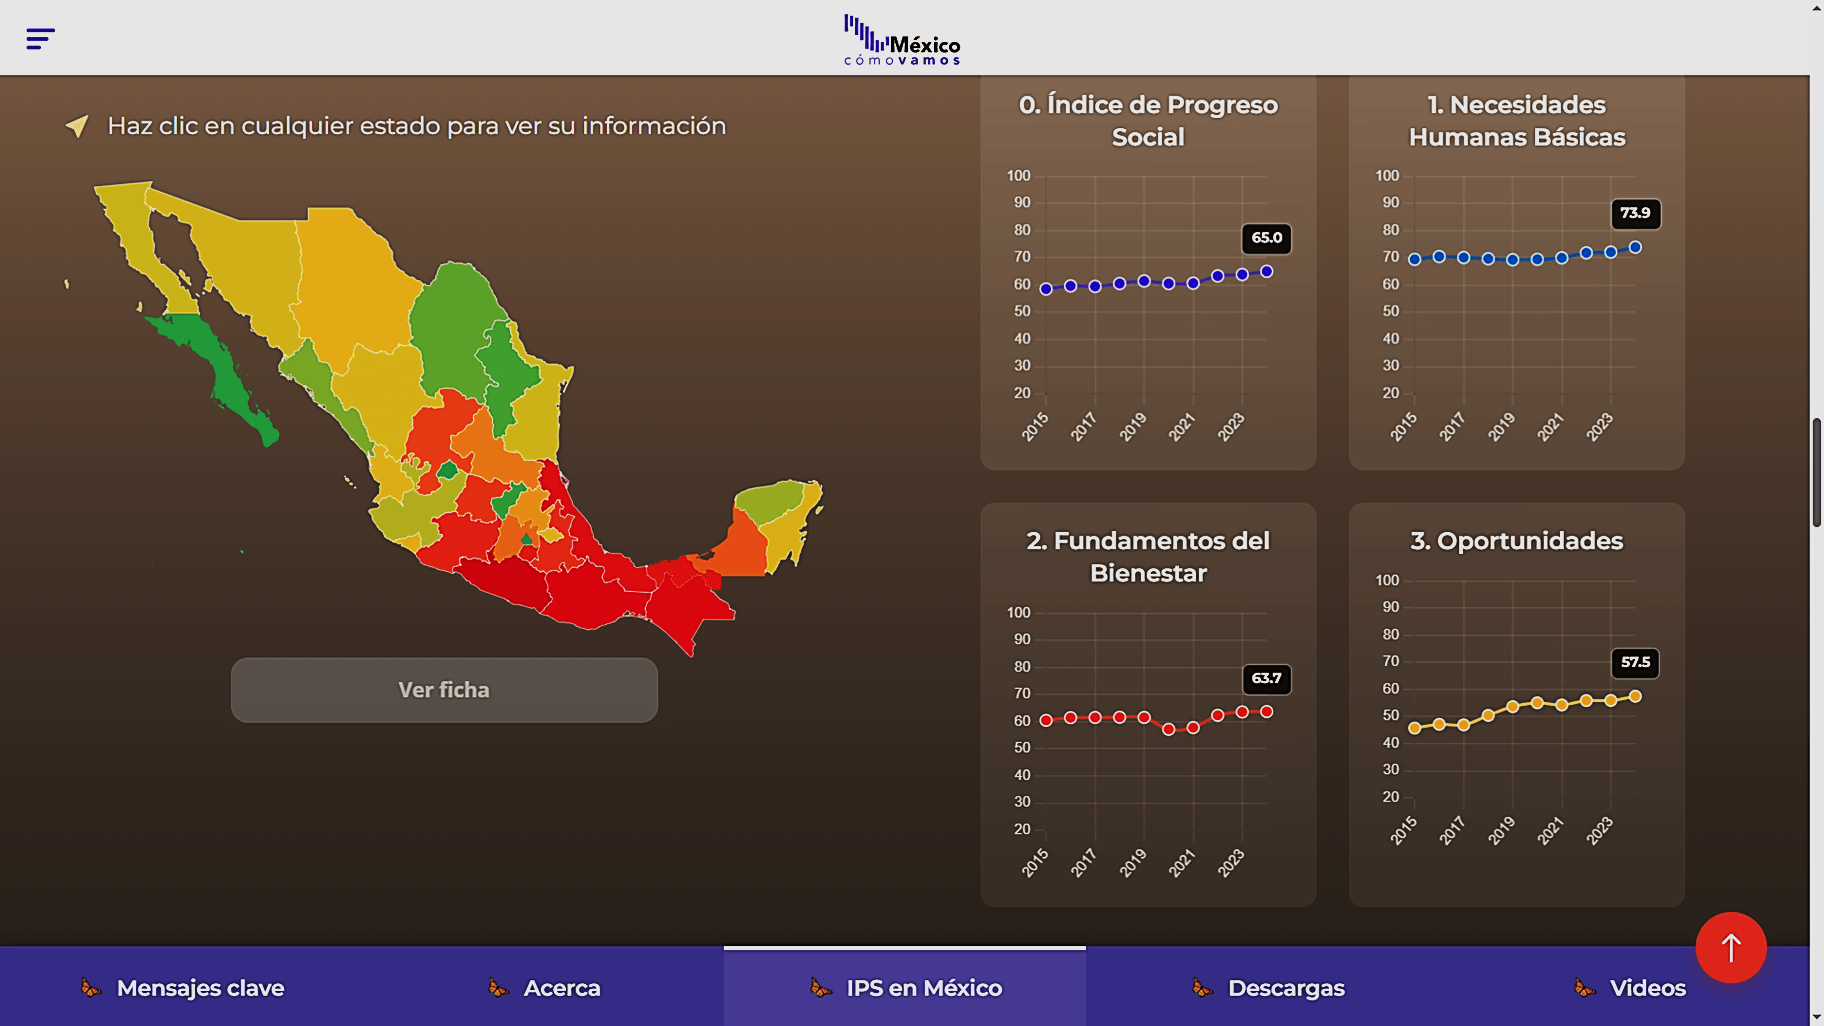Click the butterfly icon beside Descargas
This screenshot has width=1824, height=1026.
pos(1202,988)
